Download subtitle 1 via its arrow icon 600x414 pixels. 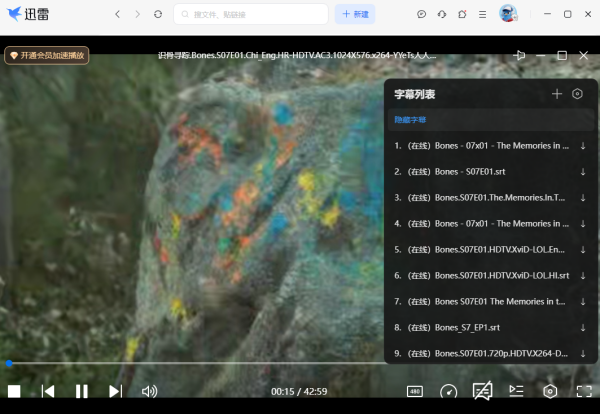click(583, 146)
